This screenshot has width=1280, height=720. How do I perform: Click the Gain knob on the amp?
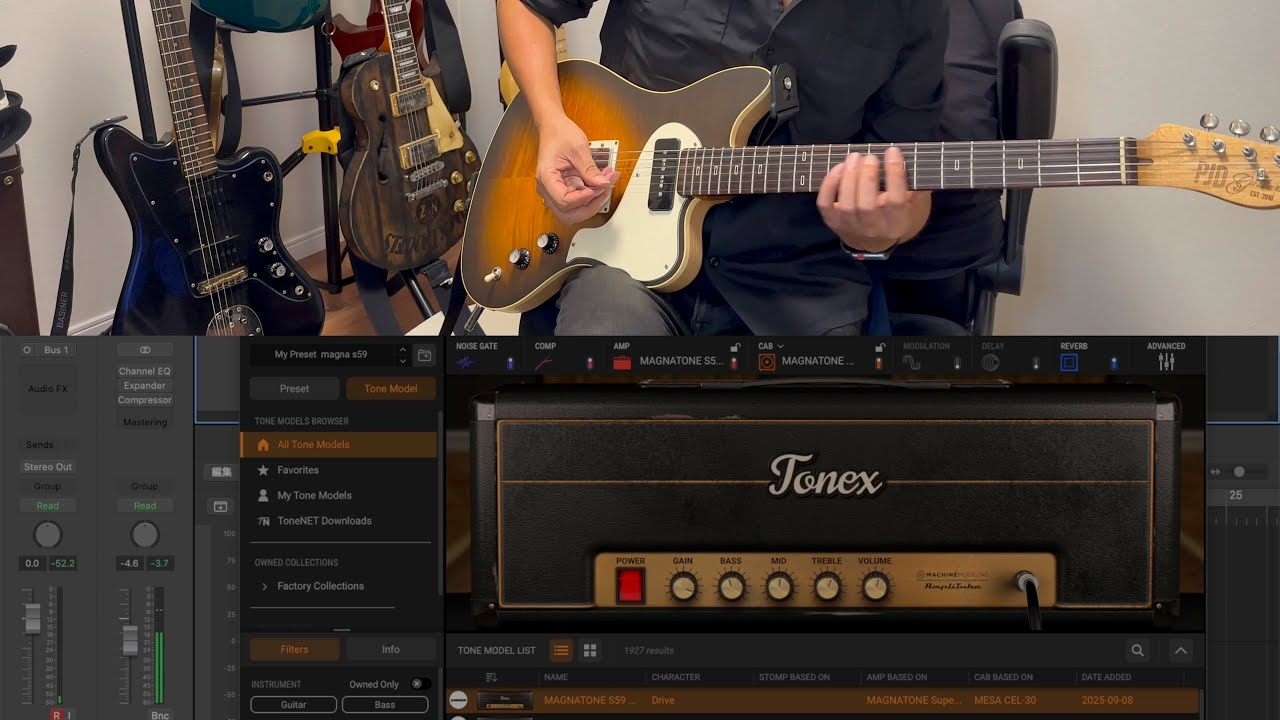coord(684,587)
